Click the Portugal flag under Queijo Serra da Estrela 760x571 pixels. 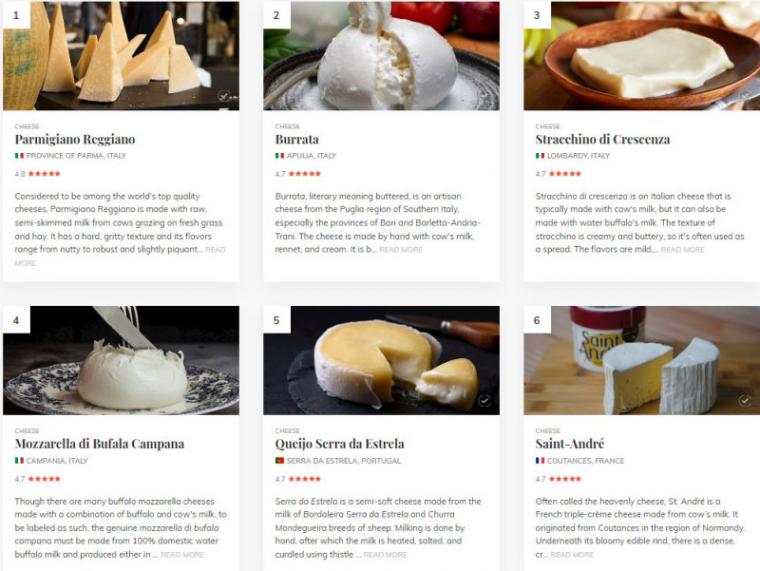[x=280, y=461]
